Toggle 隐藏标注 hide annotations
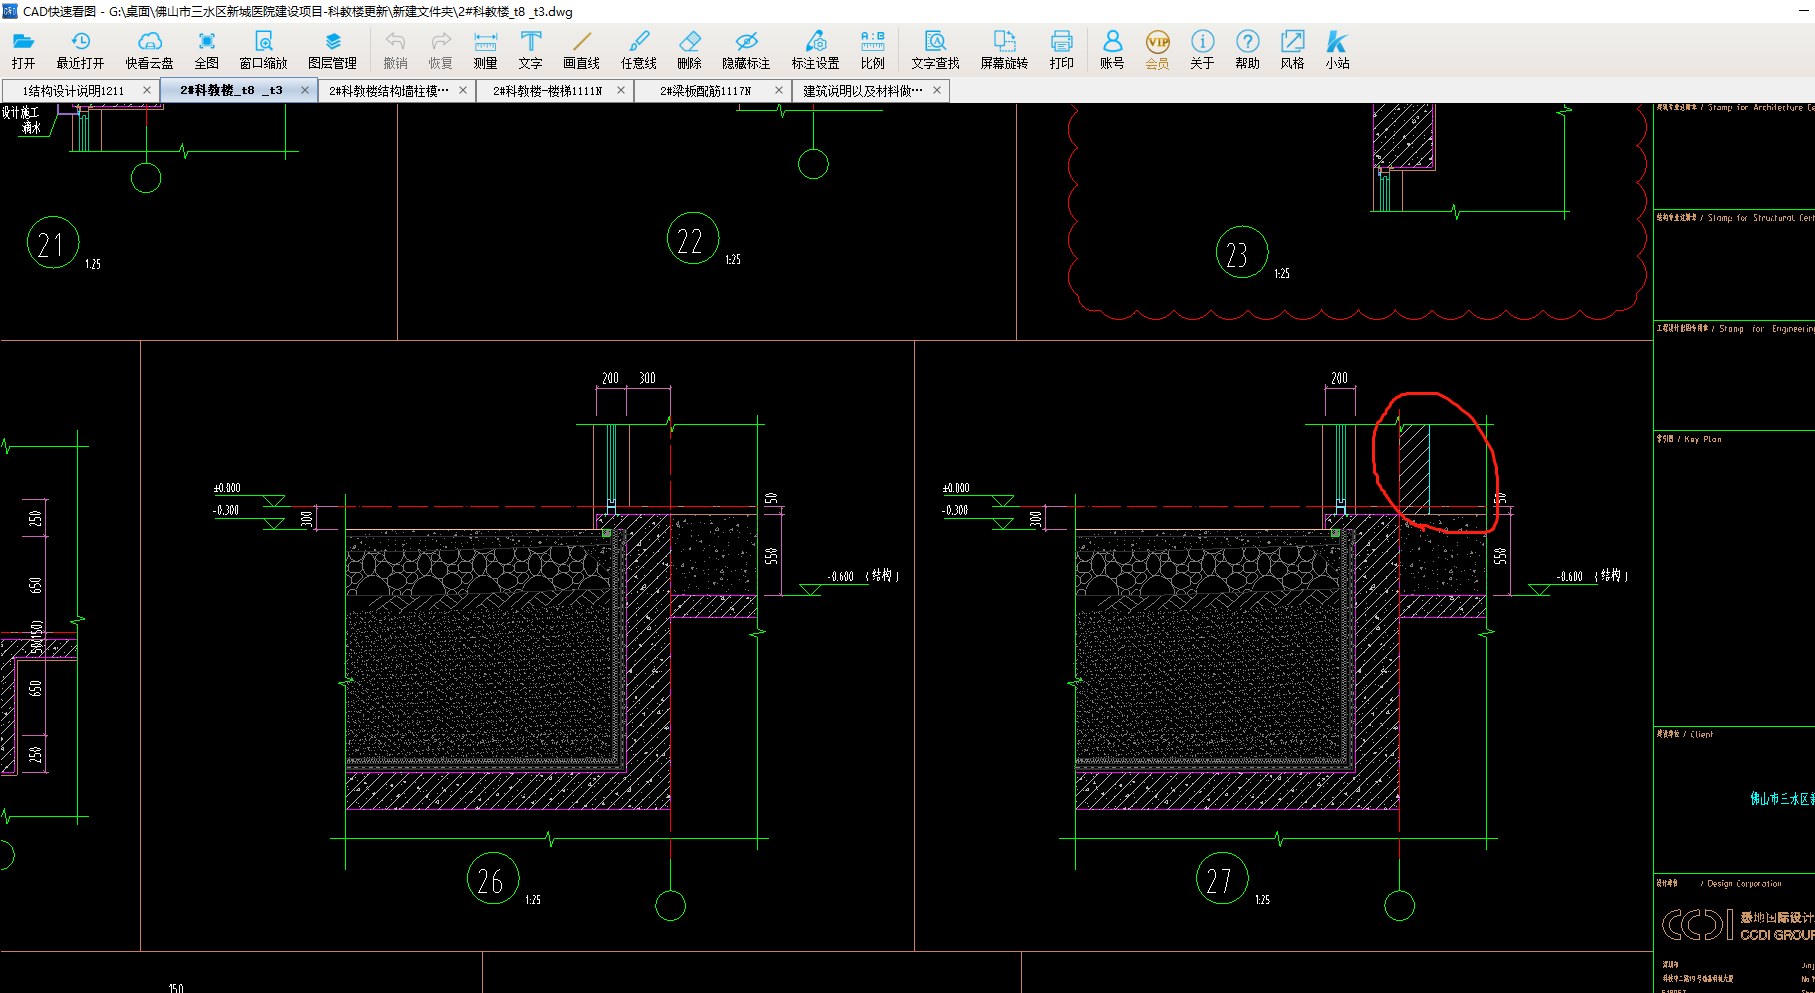This screenshot has height=993, width=1815. (x=746, y=49)
